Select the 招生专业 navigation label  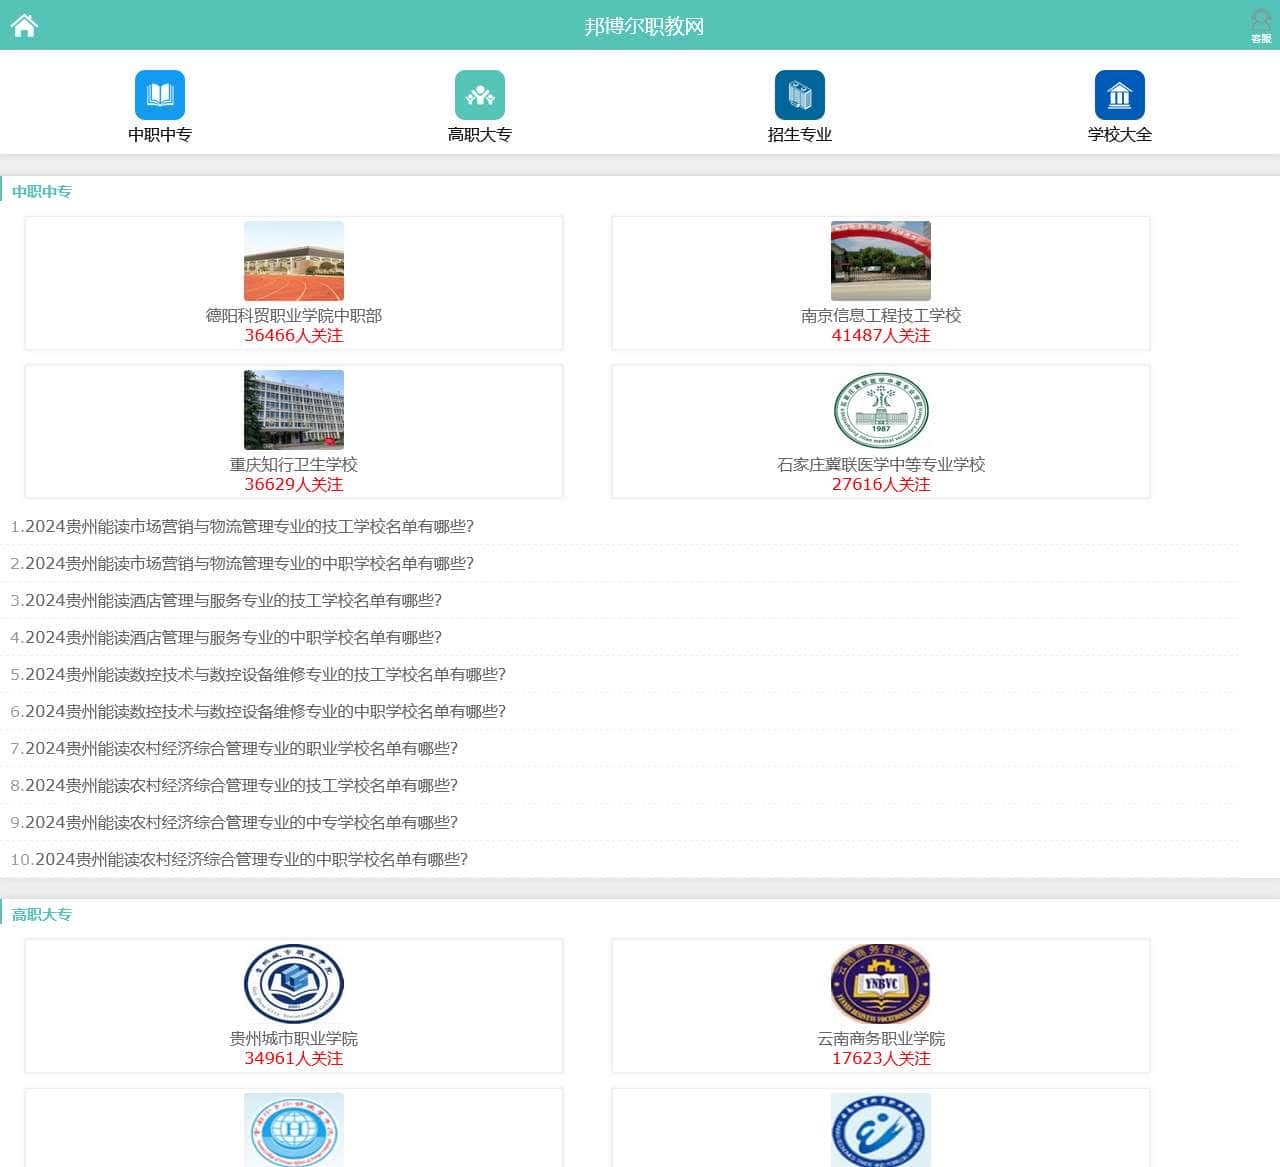click(x=800, y=135)
